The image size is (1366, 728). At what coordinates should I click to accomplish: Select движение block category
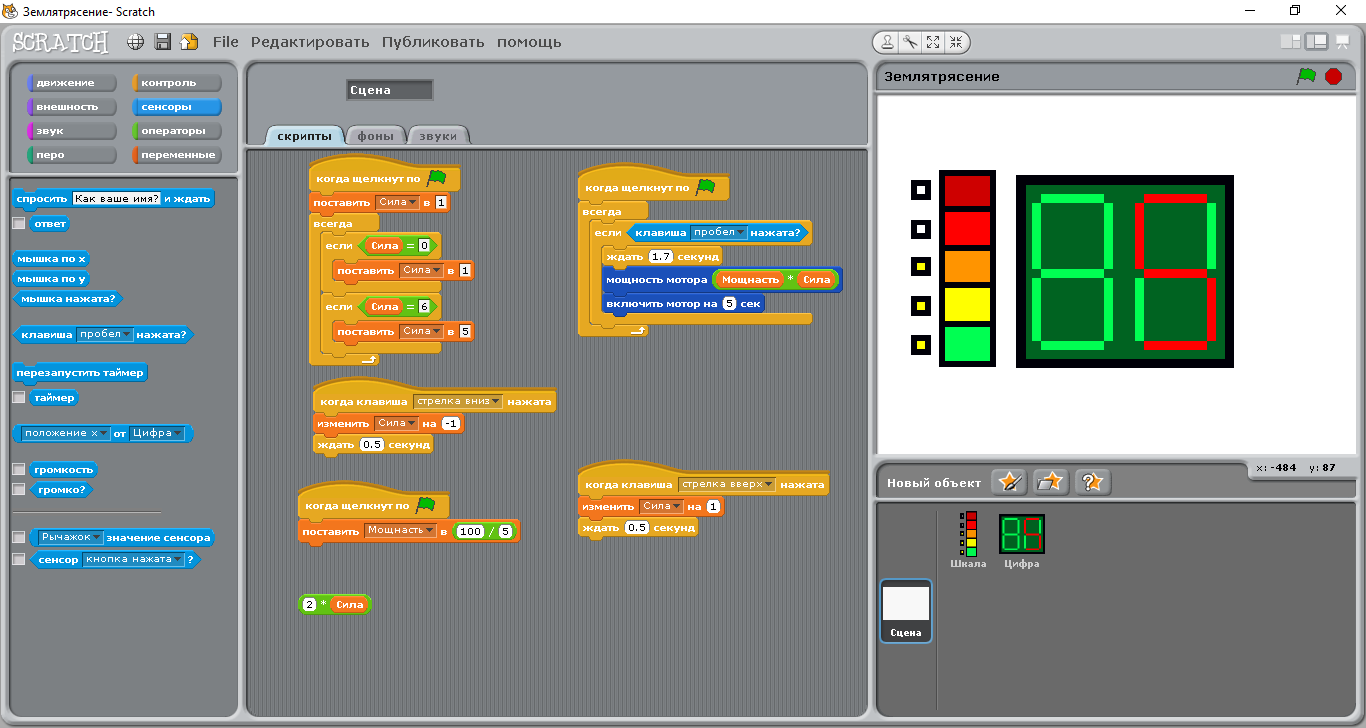pyautogui.click(x=72, y=83)
